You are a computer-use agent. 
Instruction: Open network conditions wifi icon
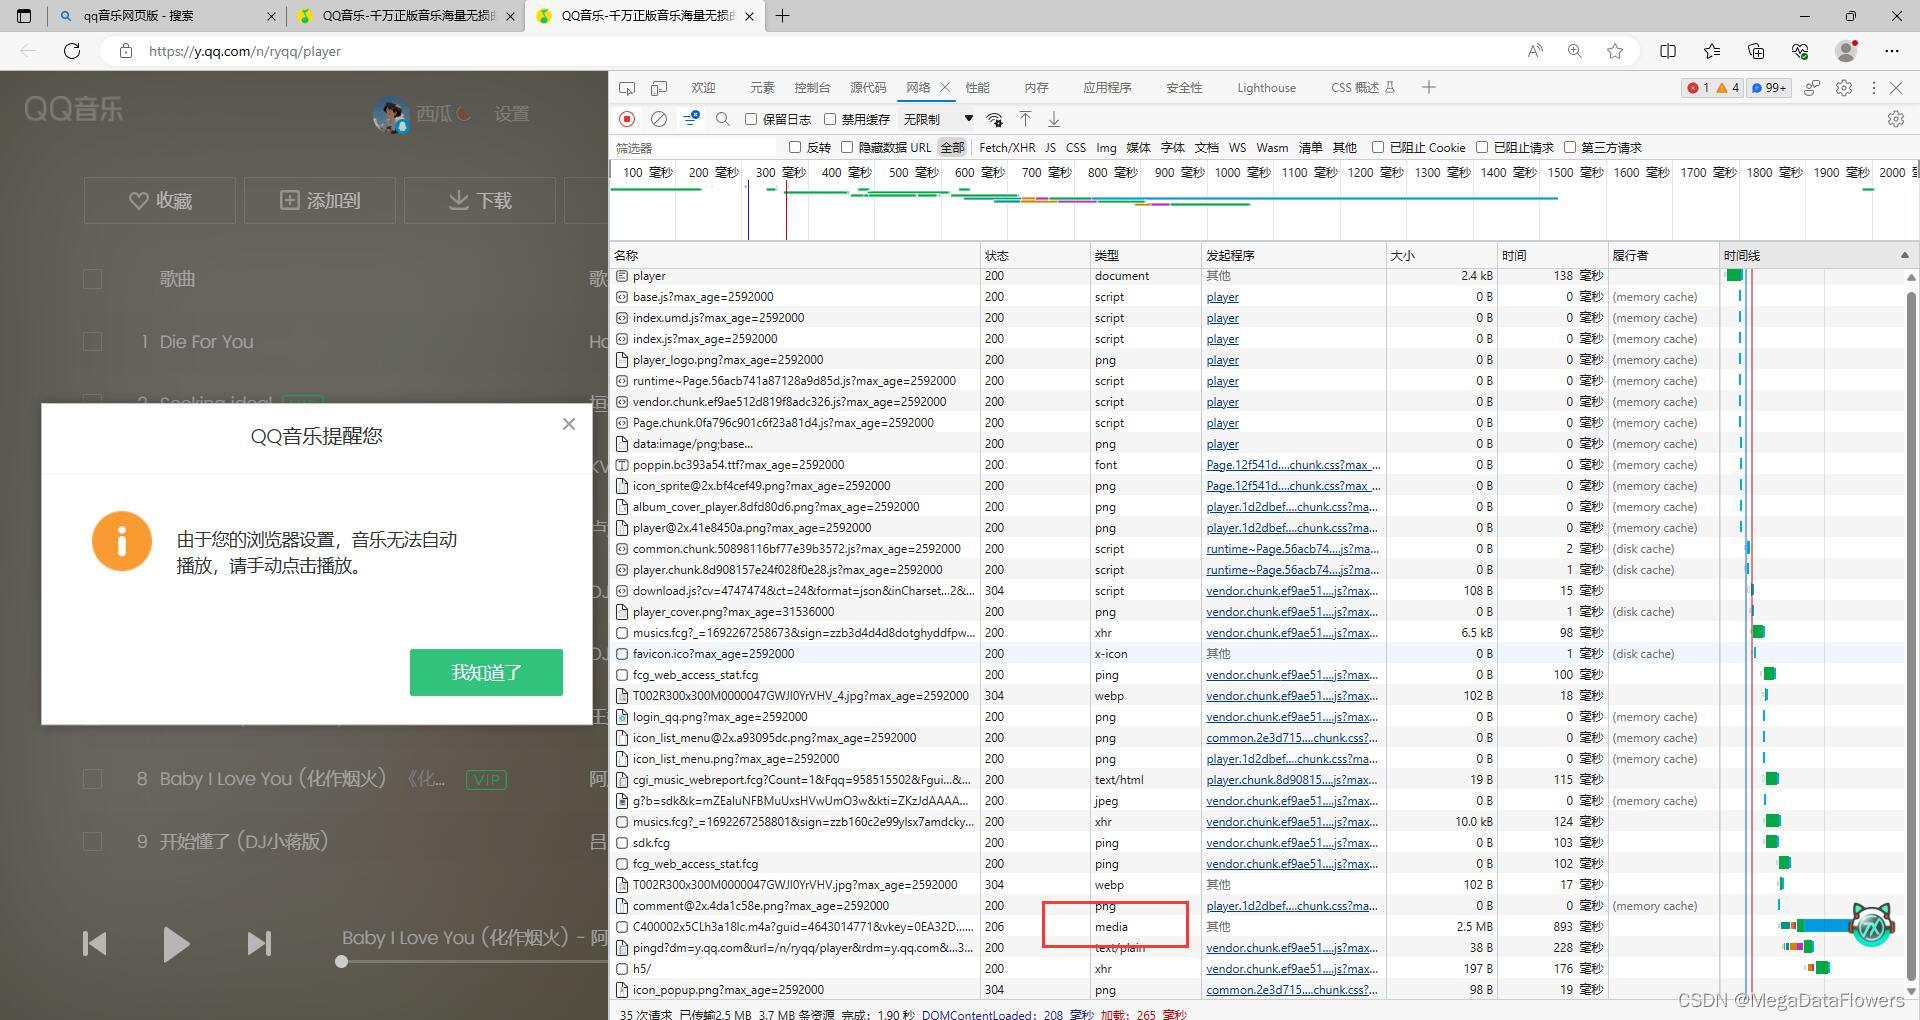coord(994,119)
